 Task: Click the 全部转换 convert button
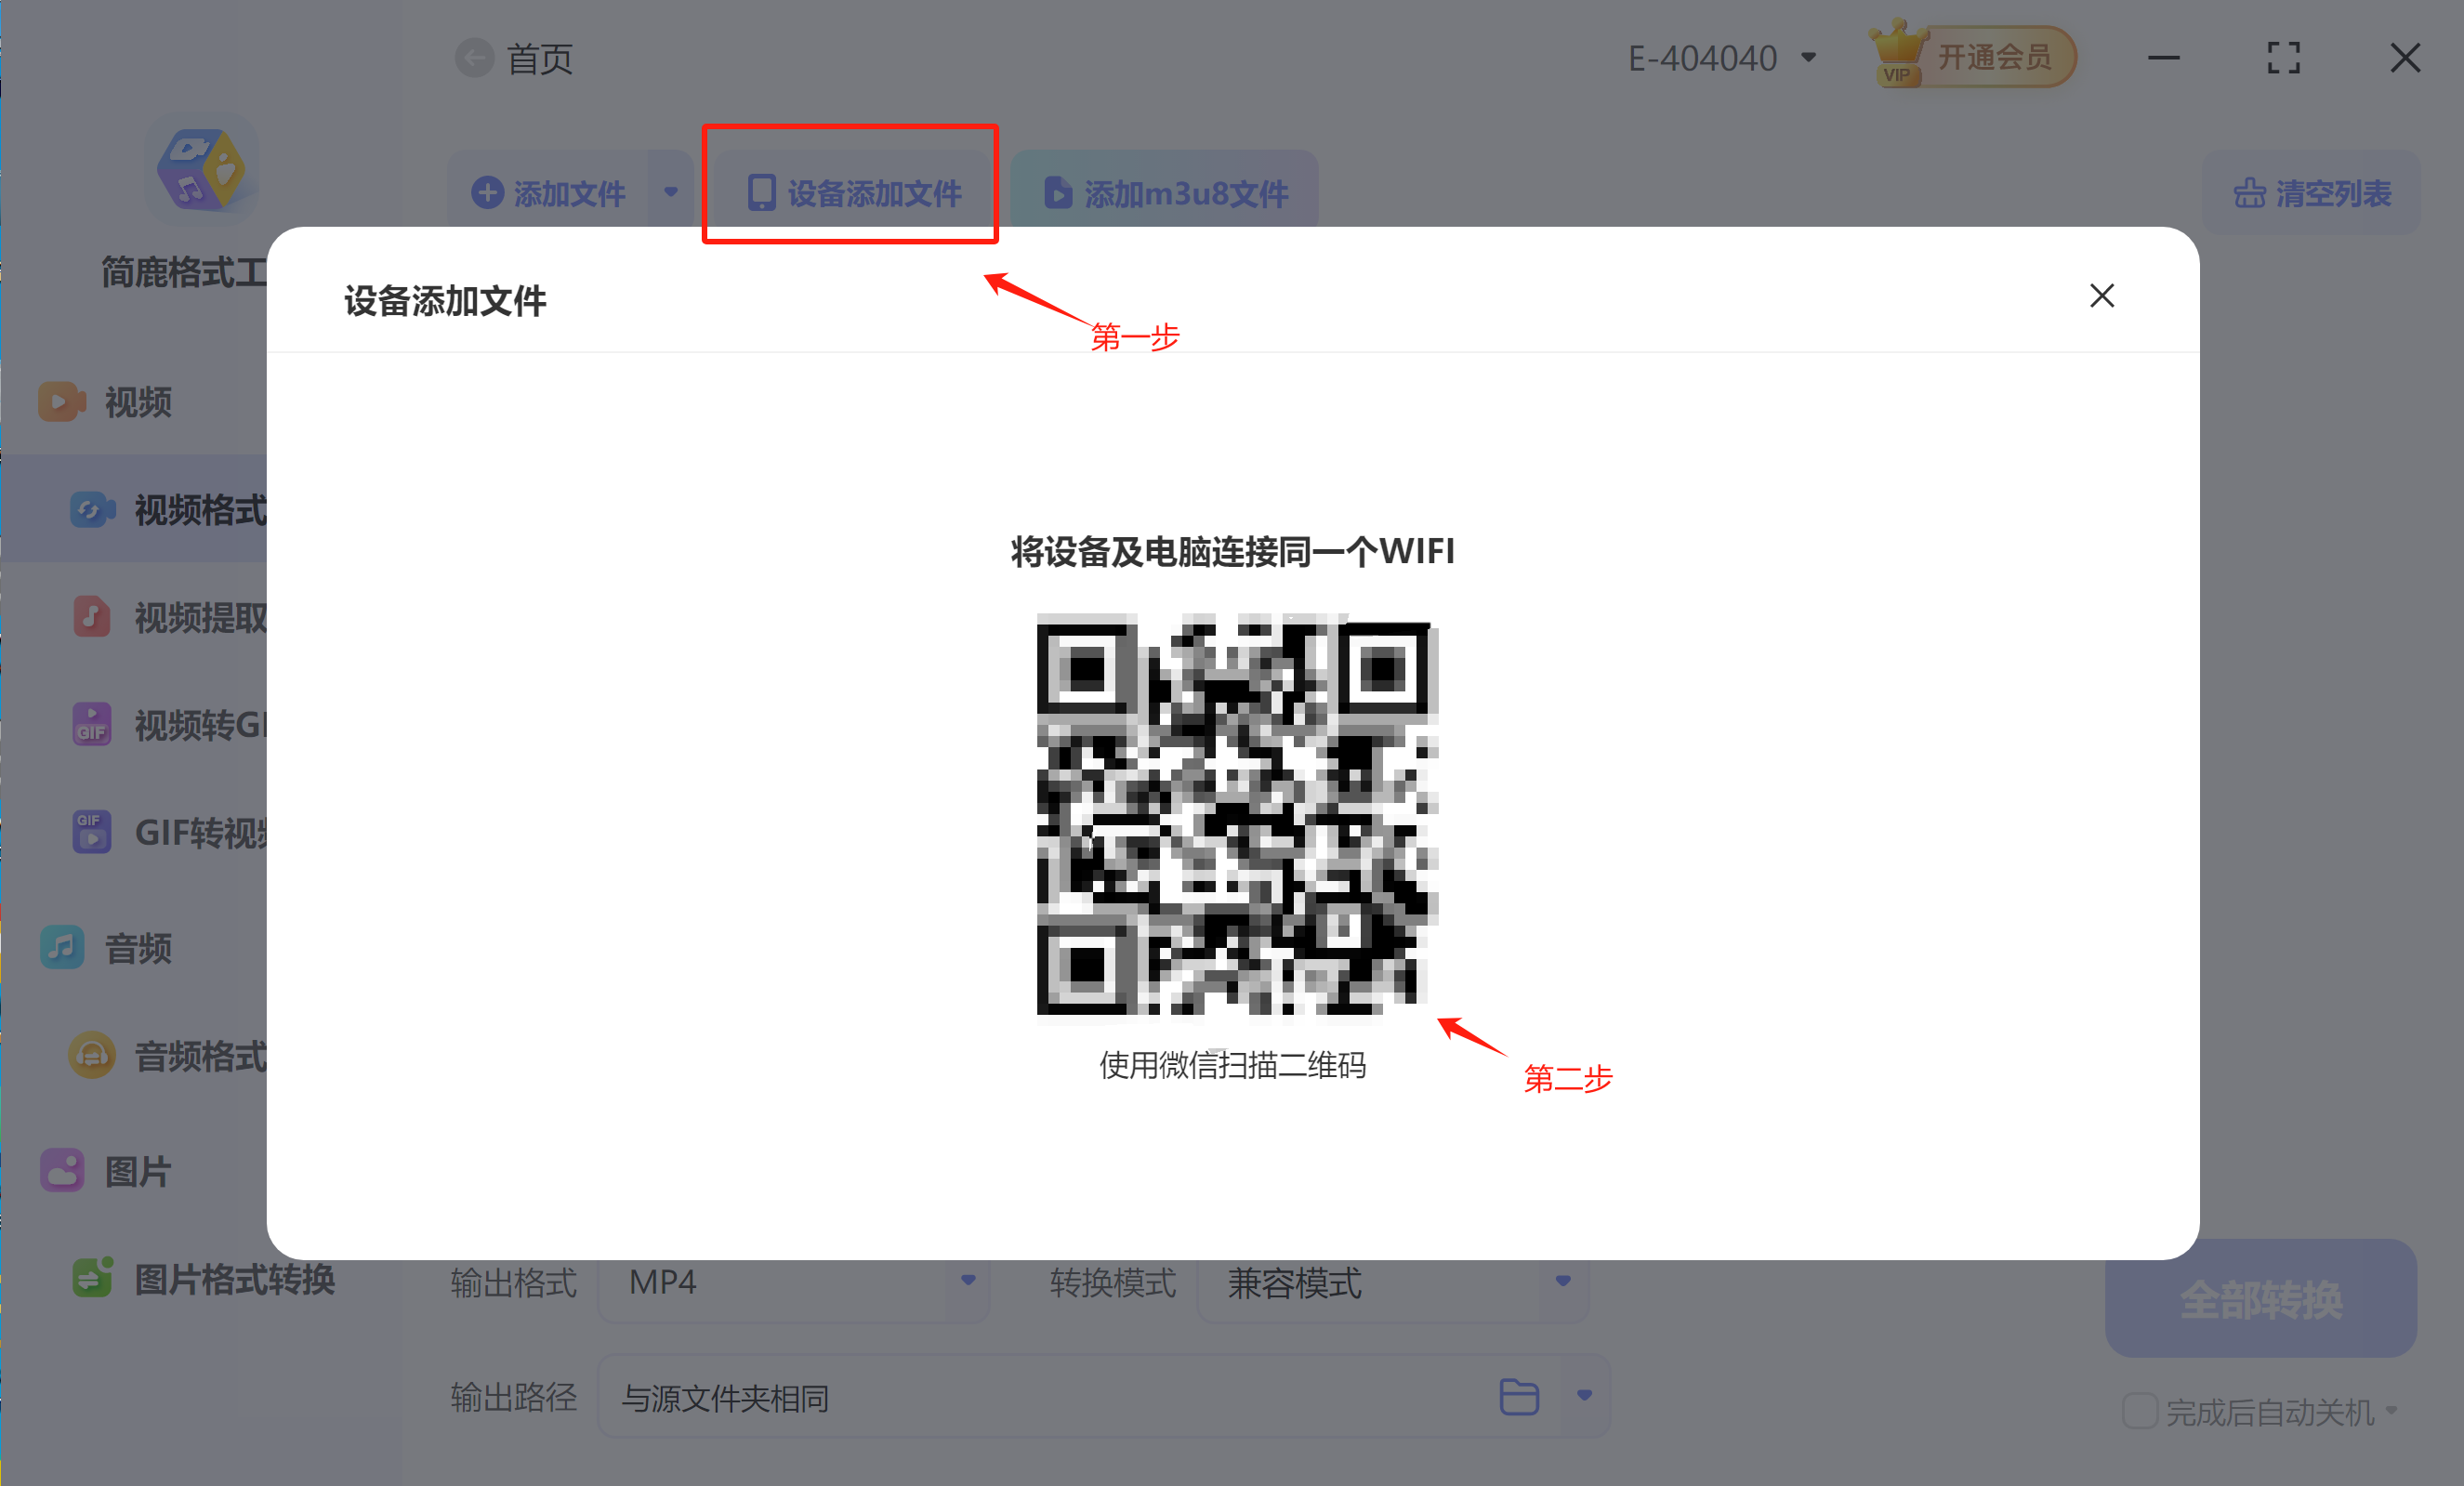point(2260,1300)
